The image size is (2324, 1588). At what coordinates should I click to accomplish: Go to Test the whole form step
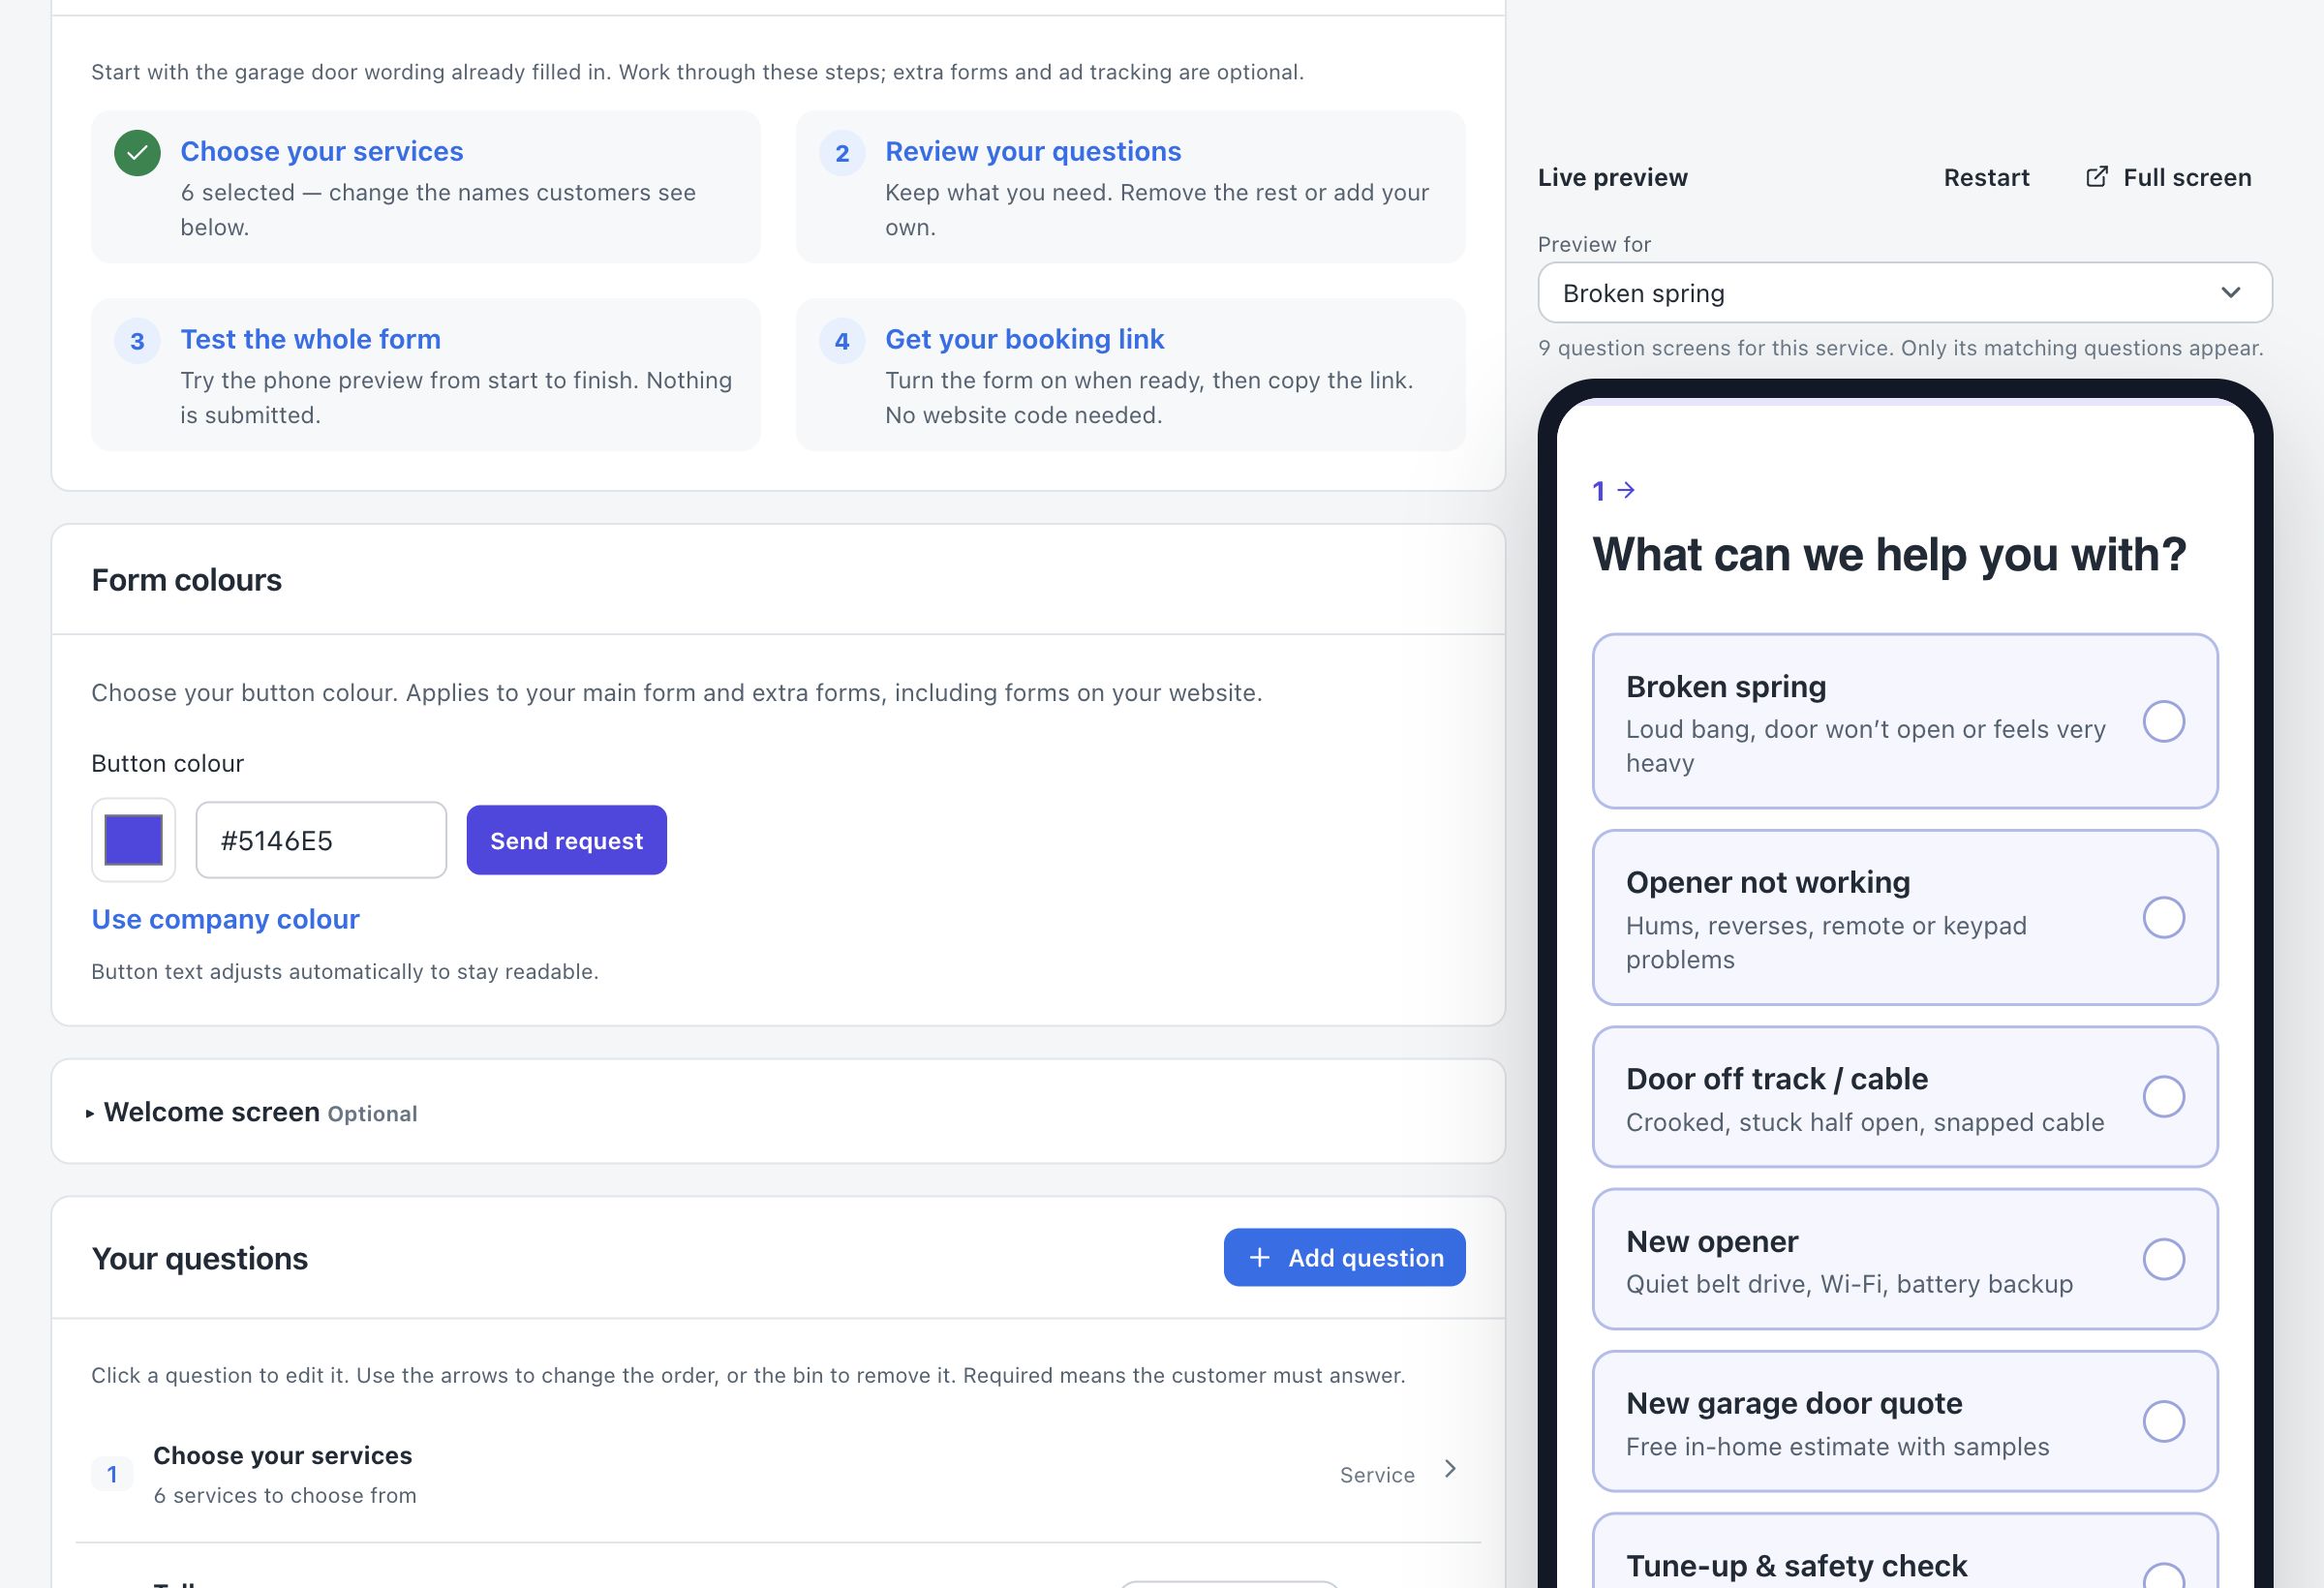coord(310,339)
